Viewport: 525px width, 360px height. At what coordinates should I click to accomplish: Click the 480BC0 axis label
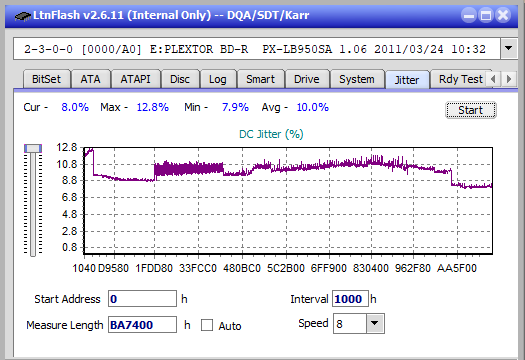pyautogui.click(x=242, y=268)
